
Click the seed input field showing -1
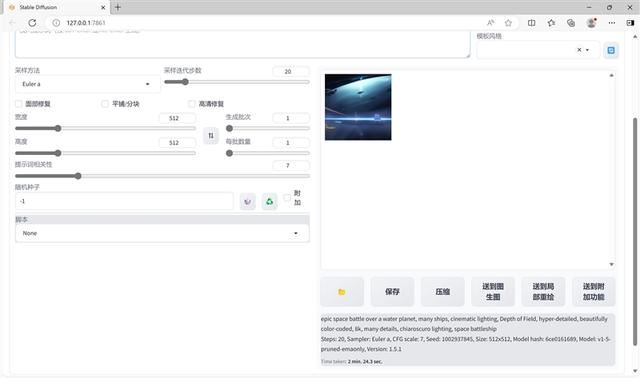(x=124, y=201)
